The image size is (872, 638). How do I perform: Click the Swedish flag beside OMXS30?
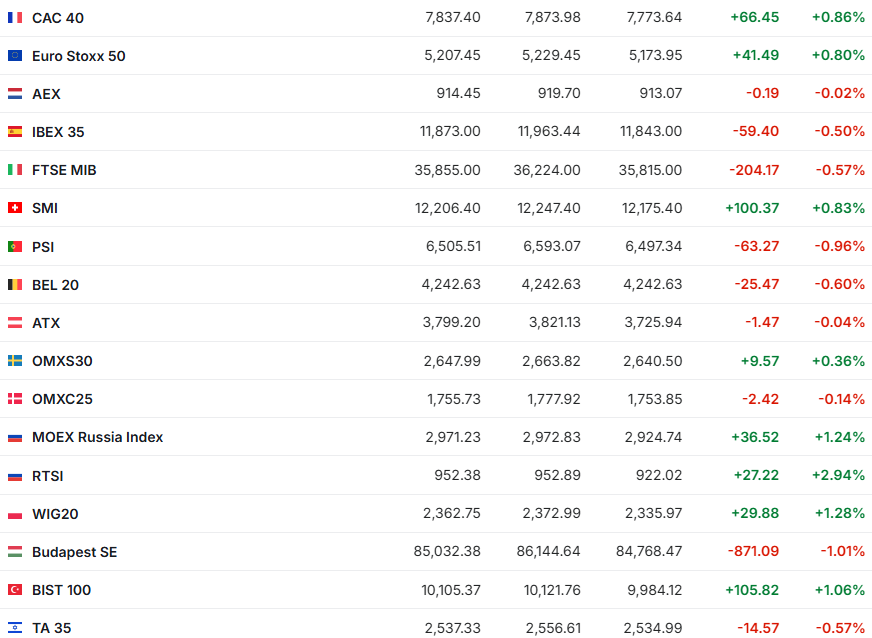click(x=15, y=361)
